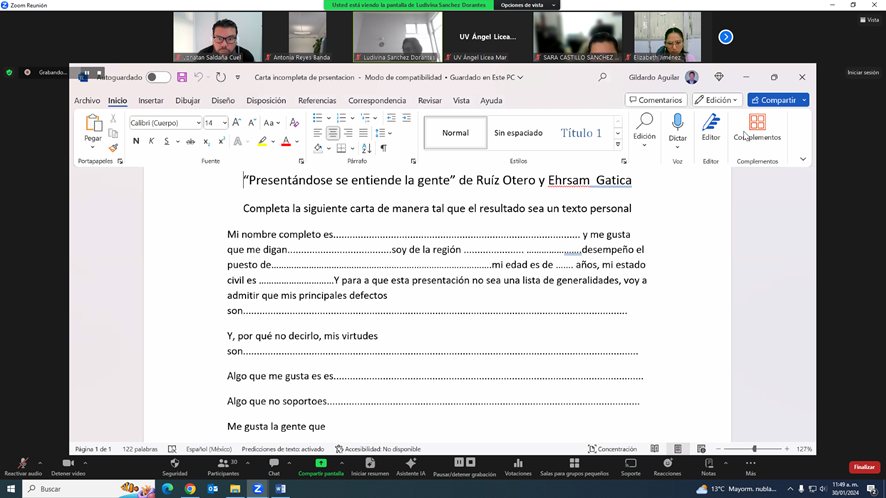Open the Referencias ribbon tab

(317, 101)
